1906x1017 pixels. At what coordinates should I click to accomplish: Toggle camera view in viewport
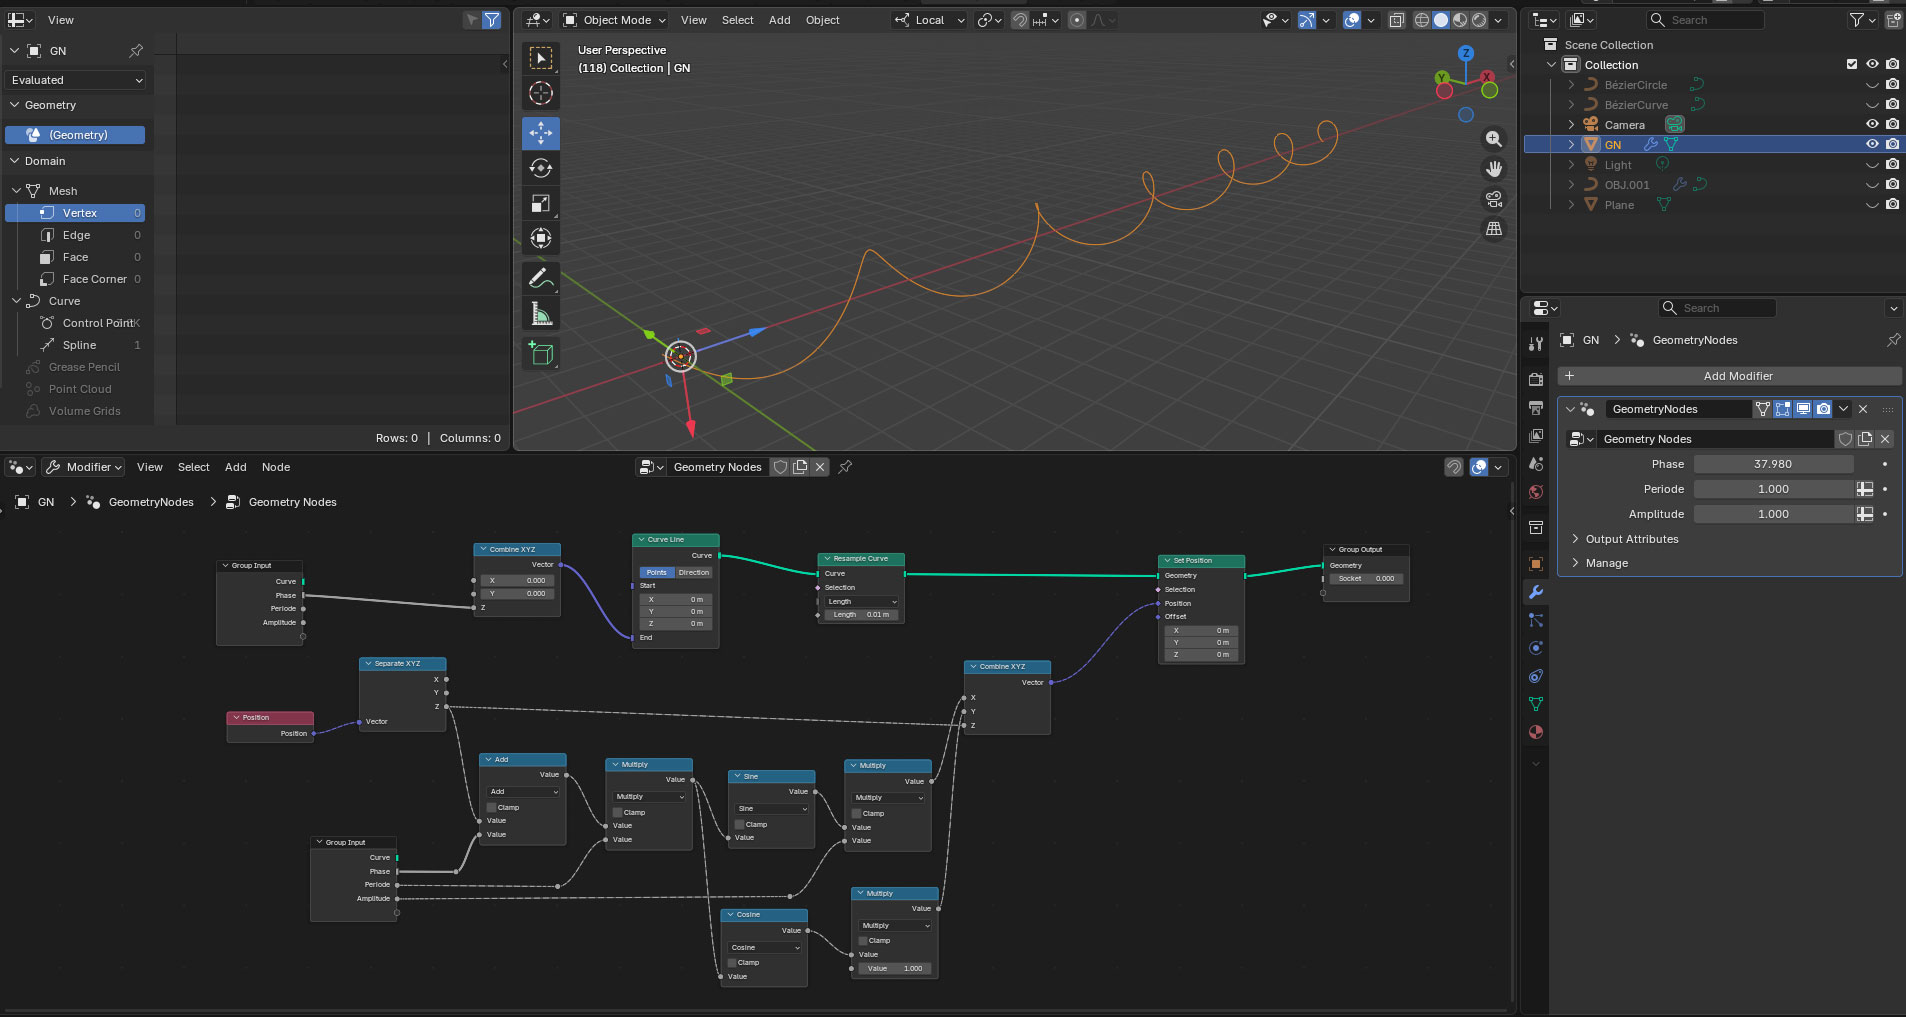pyautogui.click(x=1494, y=199)
